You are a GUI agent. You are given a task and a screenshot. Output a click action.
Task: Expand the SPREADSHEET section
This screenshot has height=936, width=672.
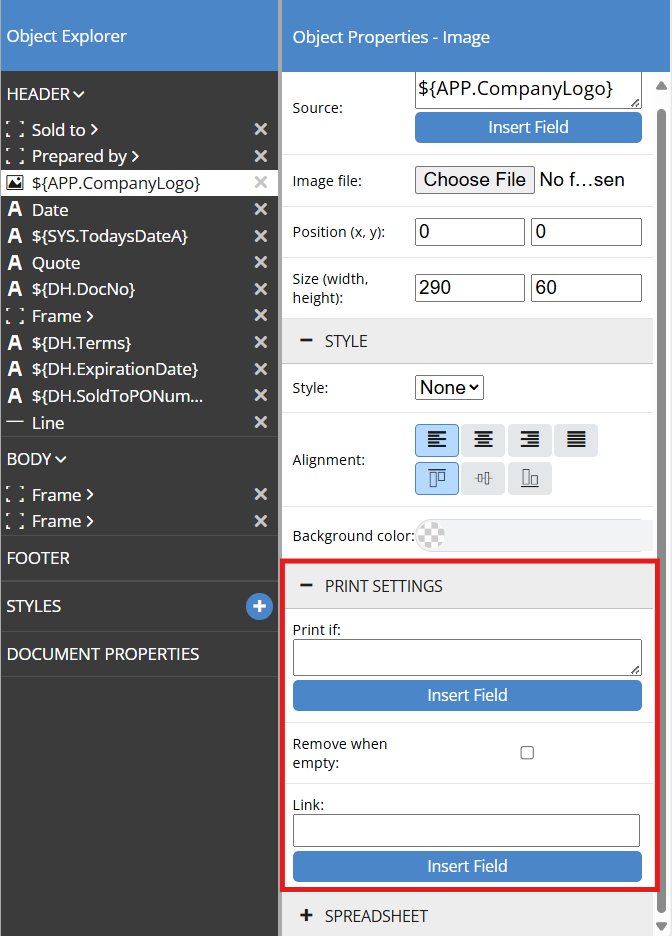[306, 915]
